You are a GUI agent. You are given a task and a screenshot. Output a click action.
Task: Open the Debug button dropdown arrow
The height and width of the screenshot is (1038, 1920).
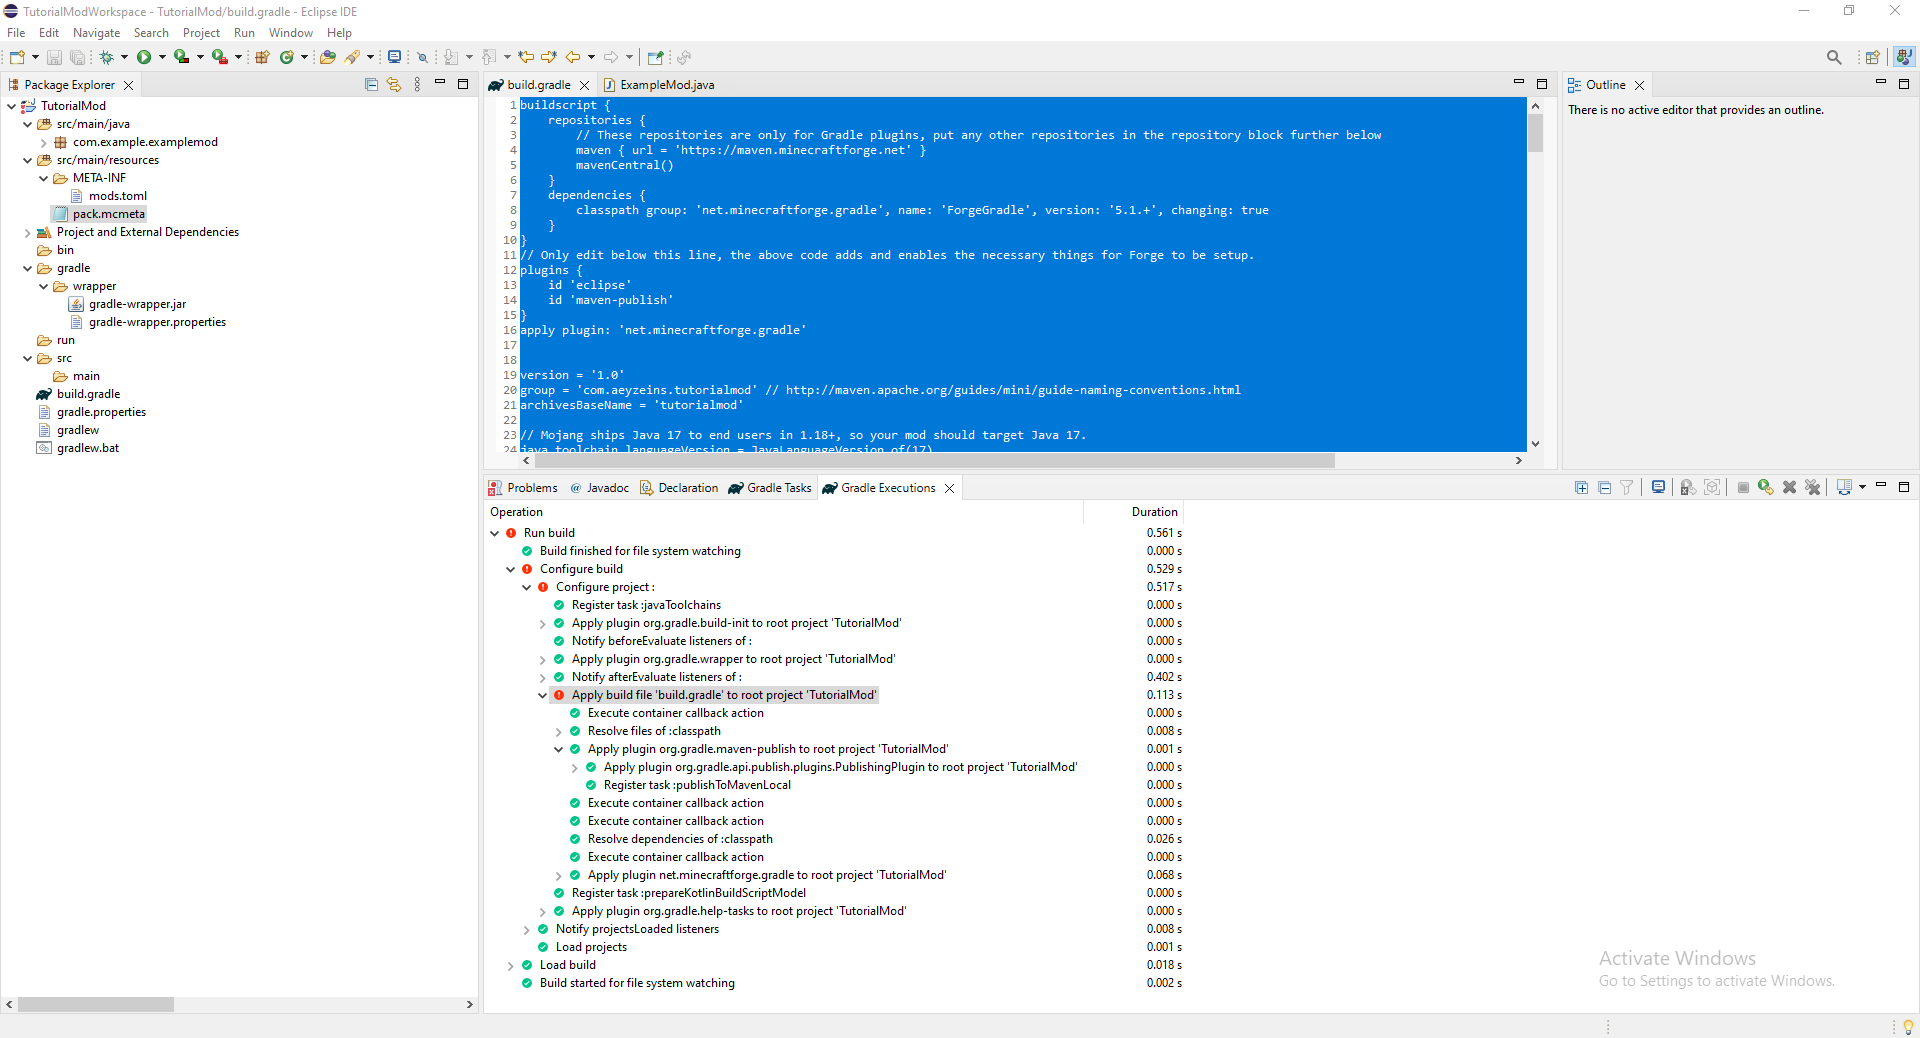coord(124,57)
